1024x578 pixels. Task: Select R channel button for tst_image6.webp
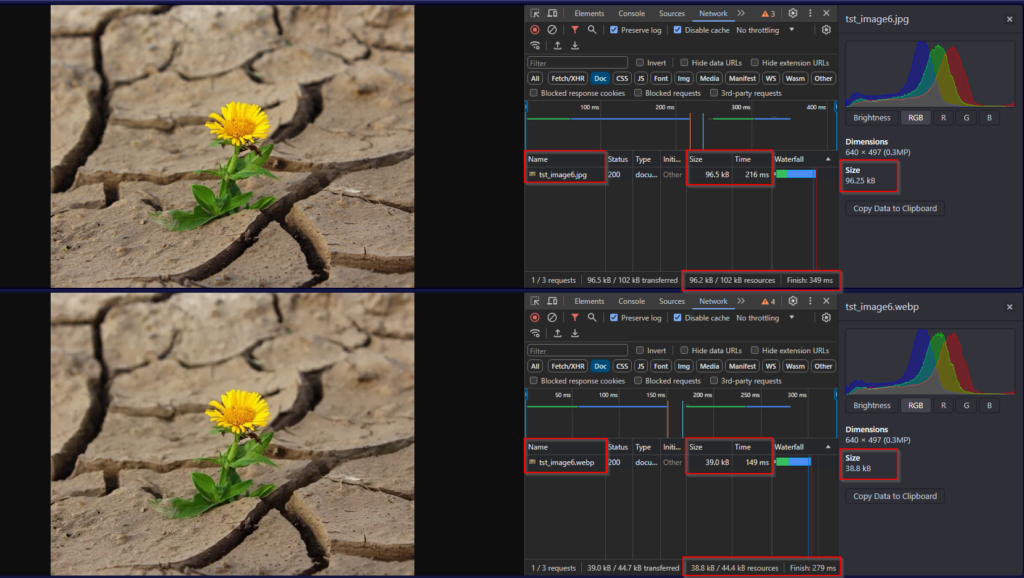(943, 406)
